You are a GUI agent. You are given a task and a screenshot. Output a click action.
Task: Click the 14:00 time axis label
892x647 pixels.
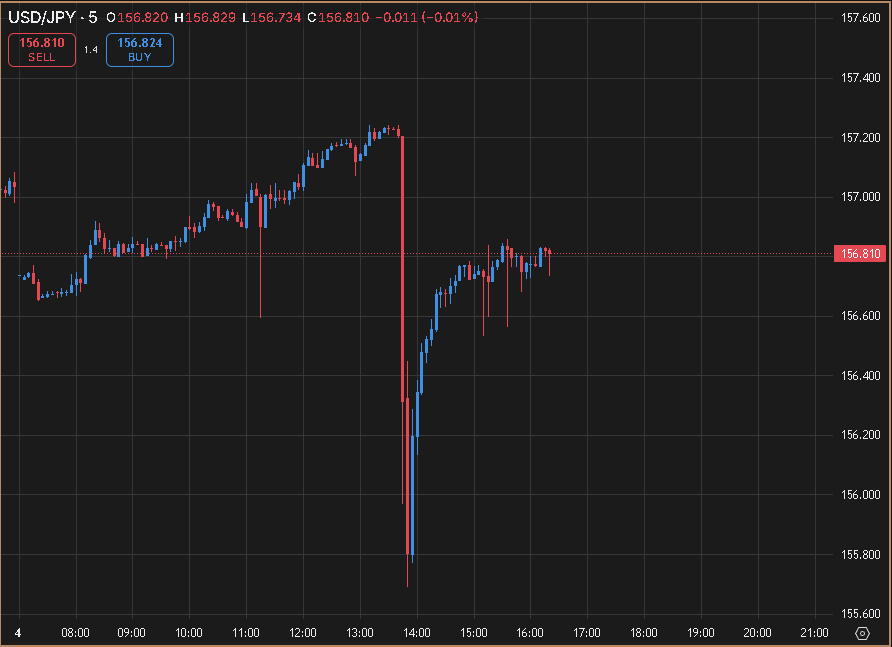click(416, 633)
